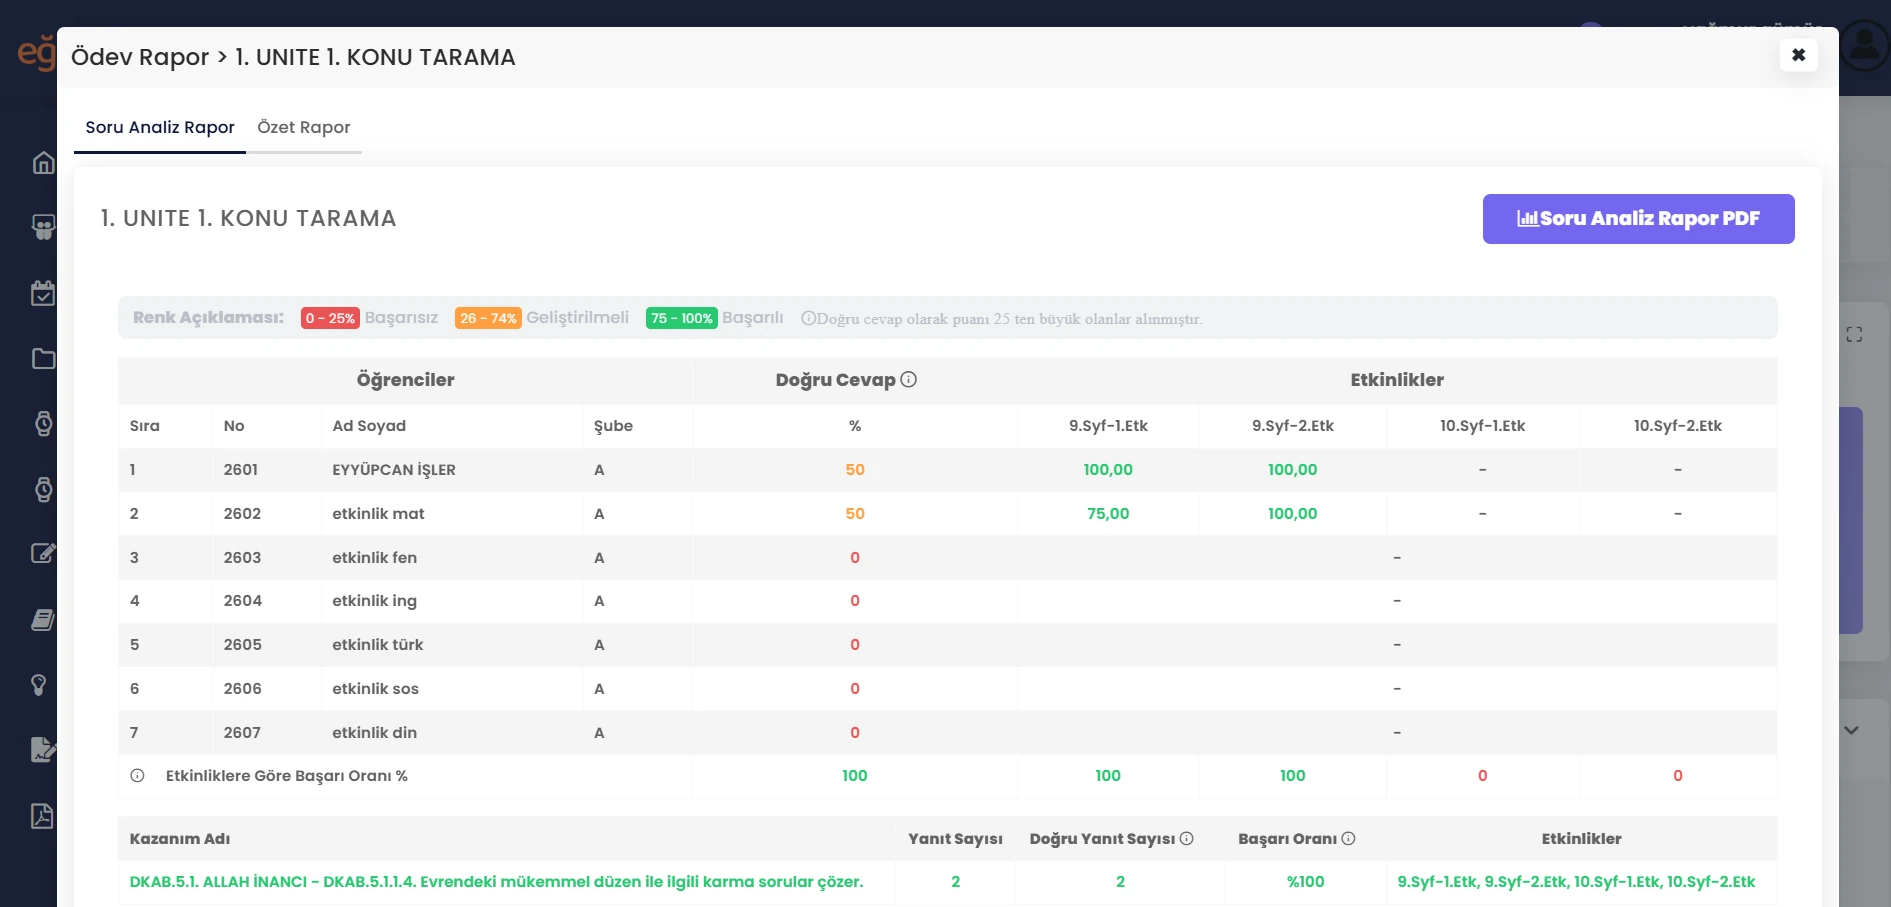Click the pencil-in-square edit sidebar icon

[x=43, y=553]
